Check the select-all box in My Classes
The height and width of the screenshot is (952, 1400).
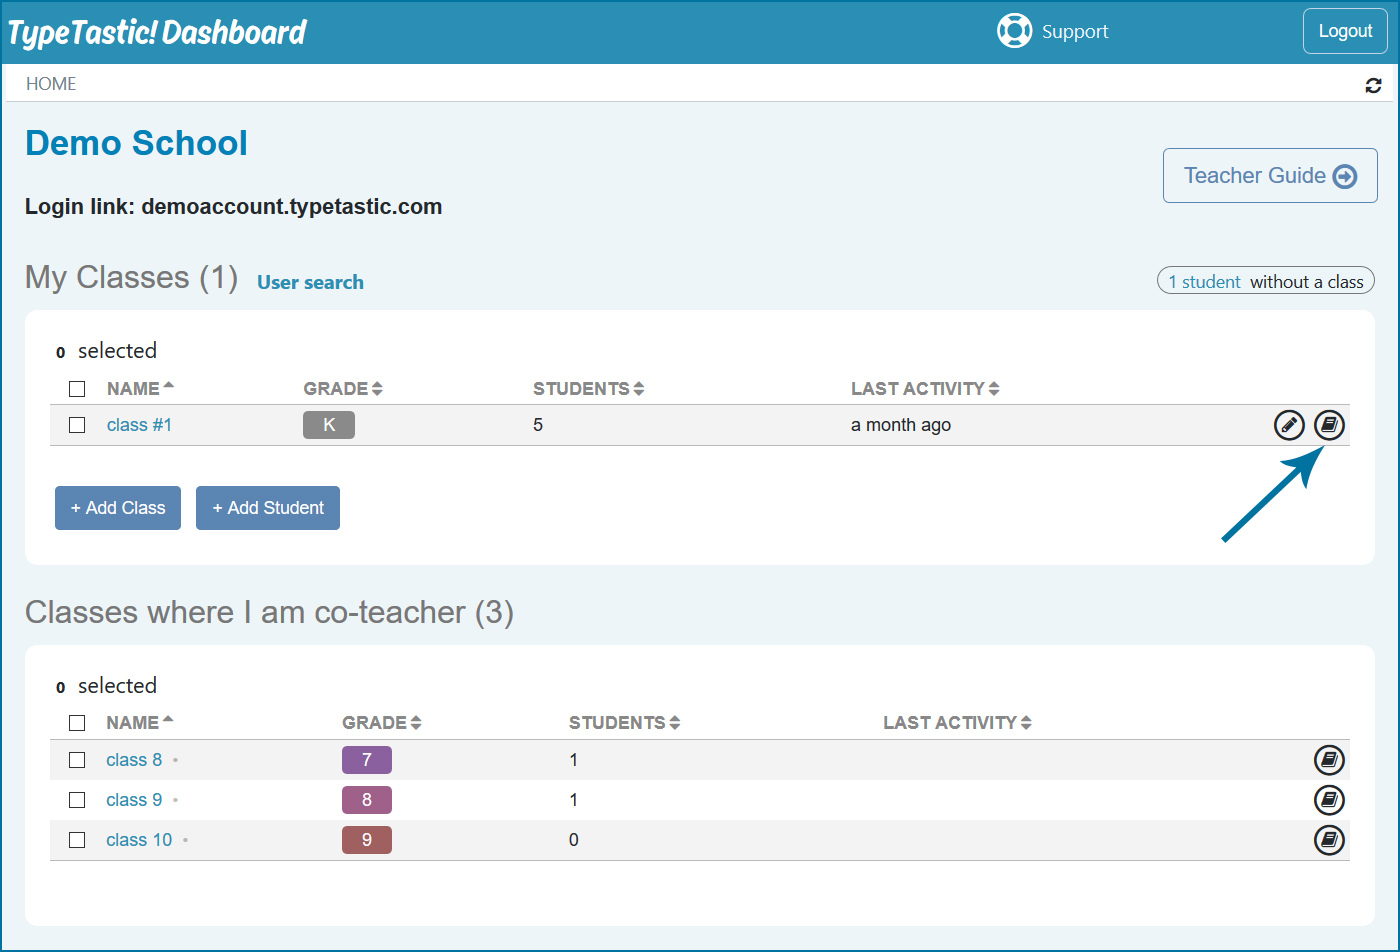pyautogui.click(x=77, y=388)
